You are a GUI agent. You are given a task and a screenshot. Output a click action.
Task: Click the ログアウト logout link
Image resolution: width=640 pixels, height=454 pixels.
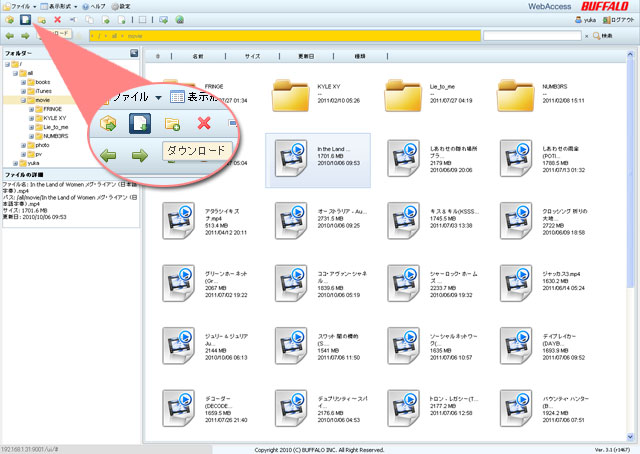point(619,19)
